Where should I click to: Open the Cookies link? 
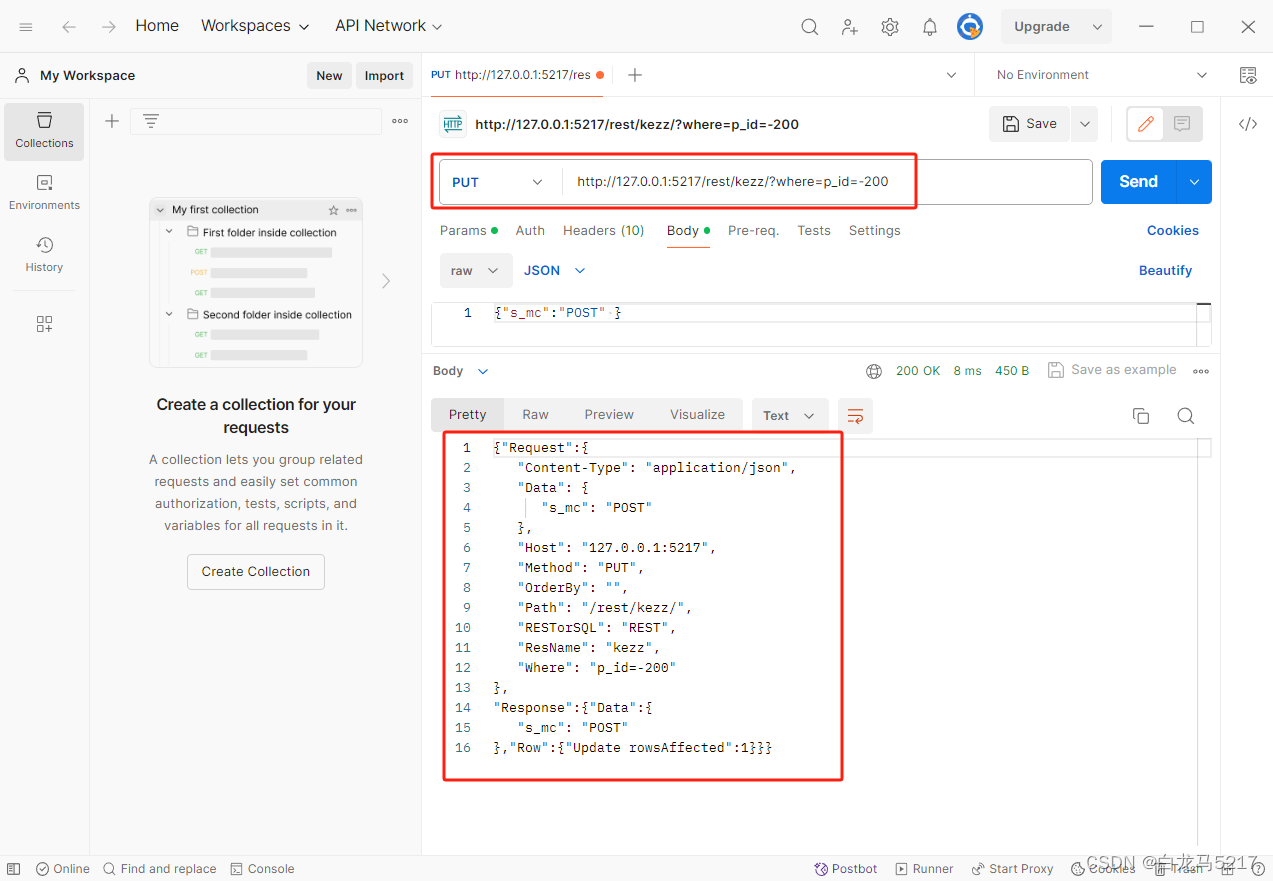point(1173,231)
